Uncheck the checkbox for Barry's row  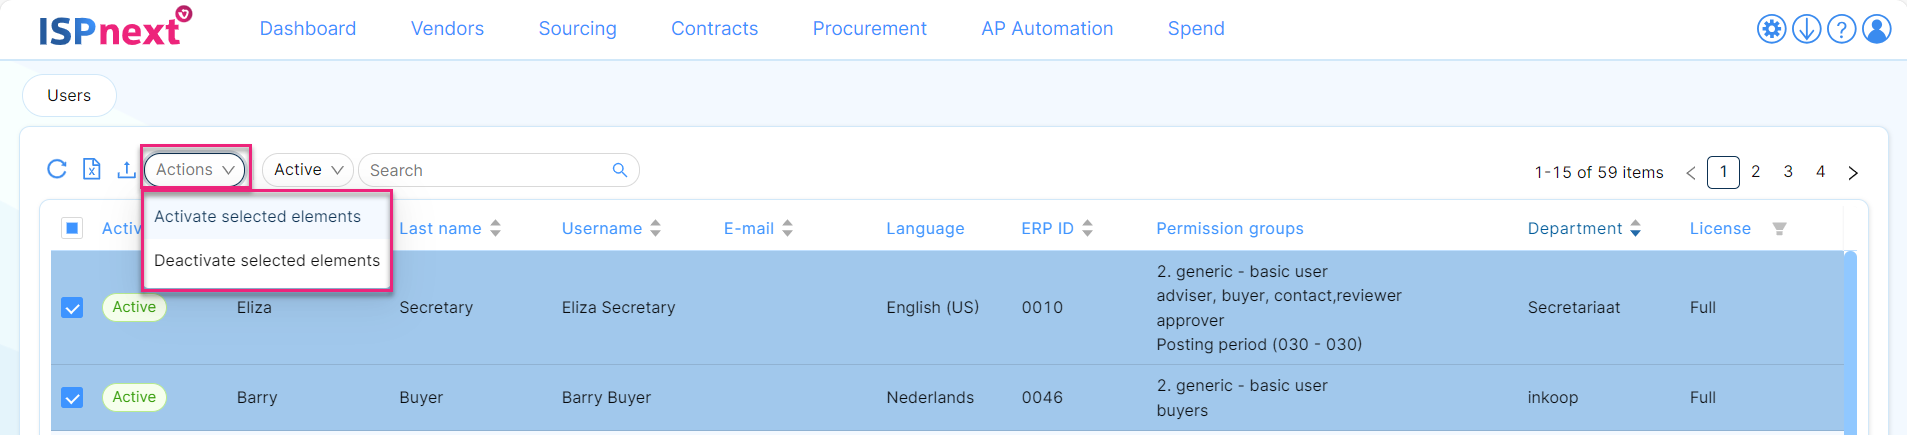point(72,397)
